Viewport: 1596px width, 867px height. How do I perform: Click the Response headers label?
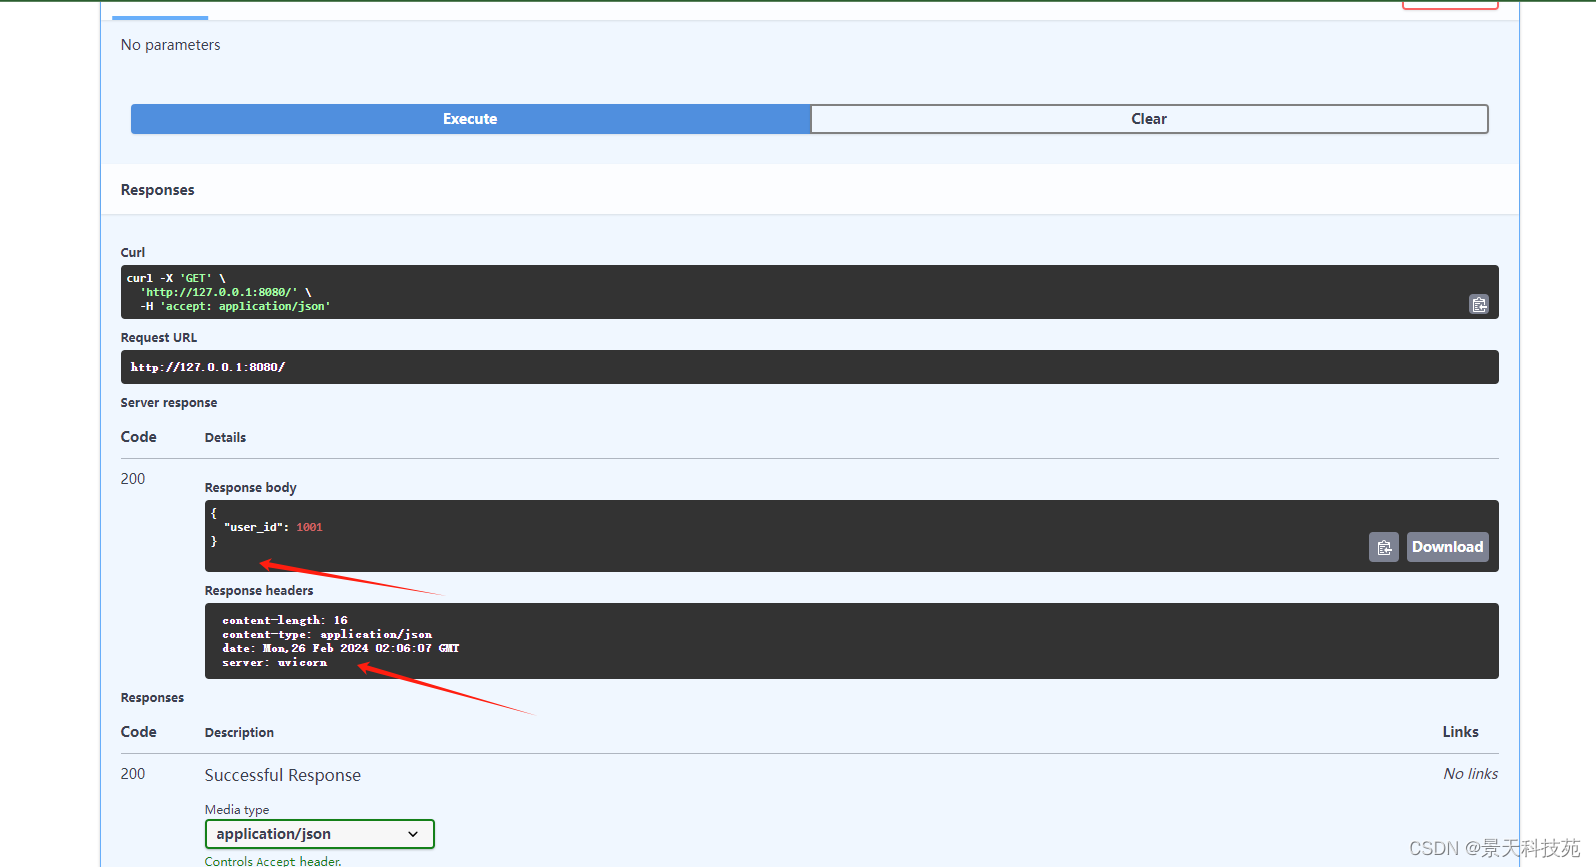point(259,591)
